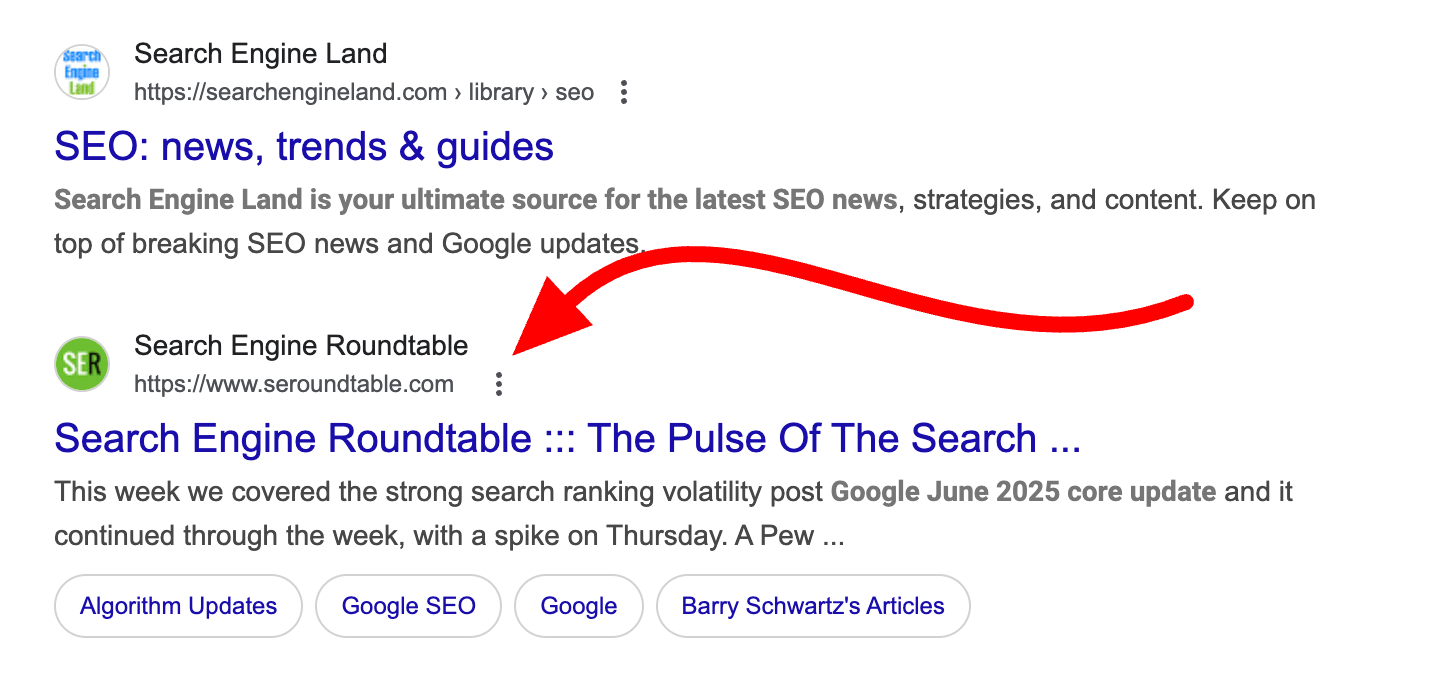Click the circular favicon above the Roundtable result title
The image size is (1456, 696).
click(81, 364)
